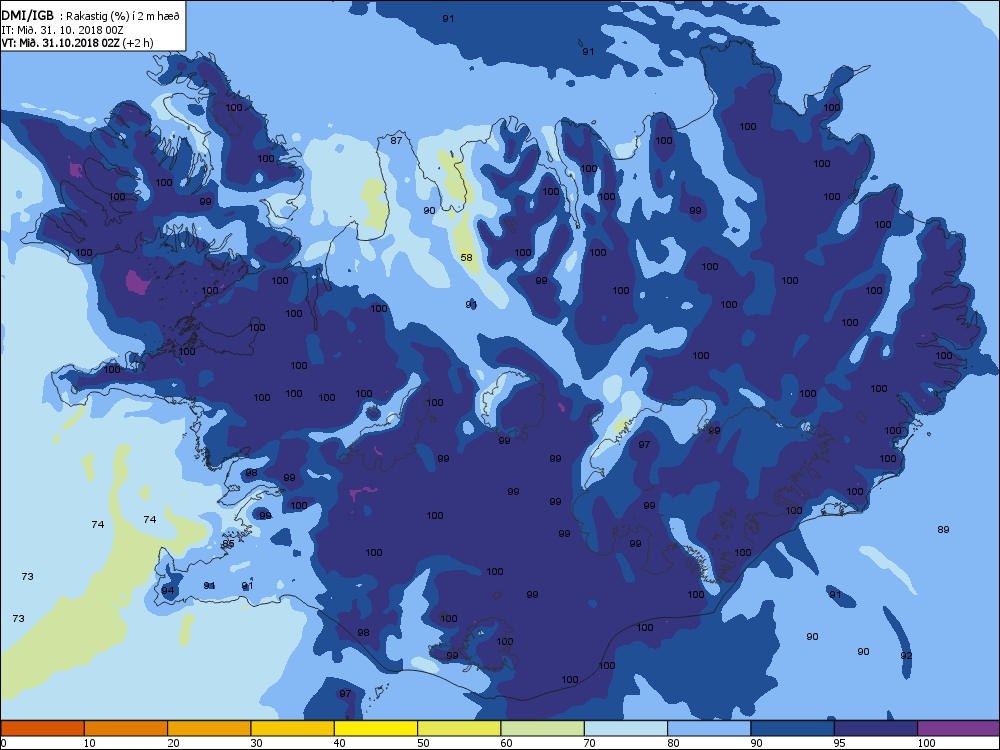Image resolution: width=1000 pixels, height=750 pixels.
Task: Select the 'Rakastig (%) í 2 m hæð' label
Action: [x=122, y=17]
